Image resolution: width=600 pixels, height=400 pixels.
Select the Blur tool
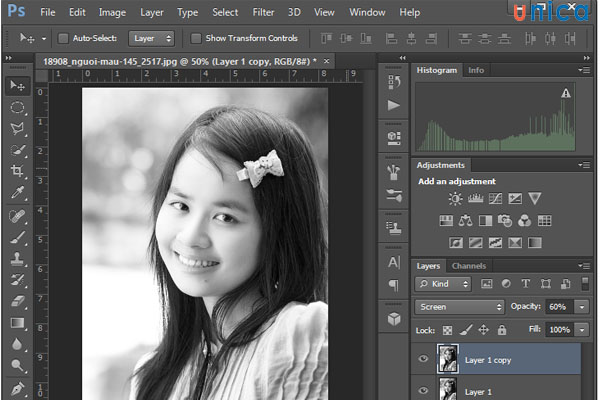coord(17,344)
